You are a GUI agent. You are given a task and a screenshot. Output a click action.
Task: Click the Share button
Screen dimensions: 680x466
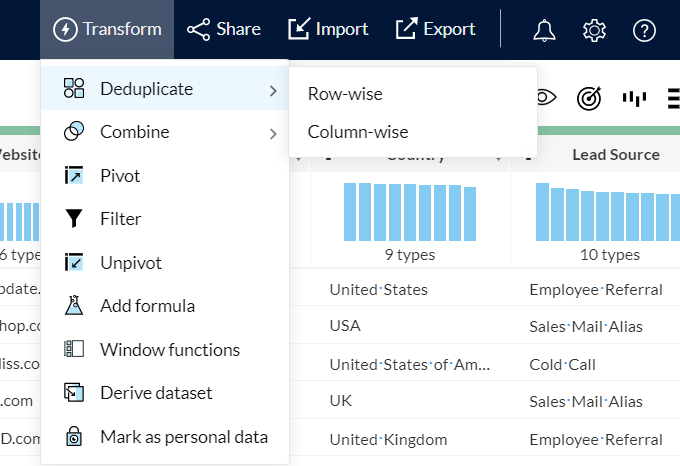224,29
